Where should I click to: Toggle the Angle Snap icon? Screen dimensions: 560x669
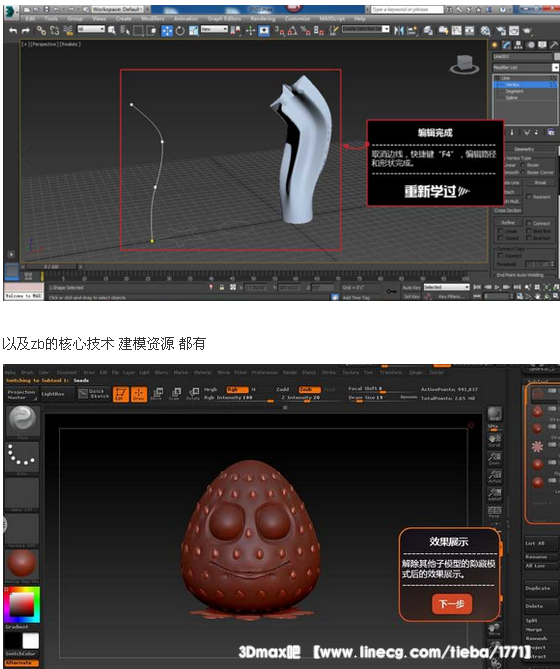(x=293, y=30)
